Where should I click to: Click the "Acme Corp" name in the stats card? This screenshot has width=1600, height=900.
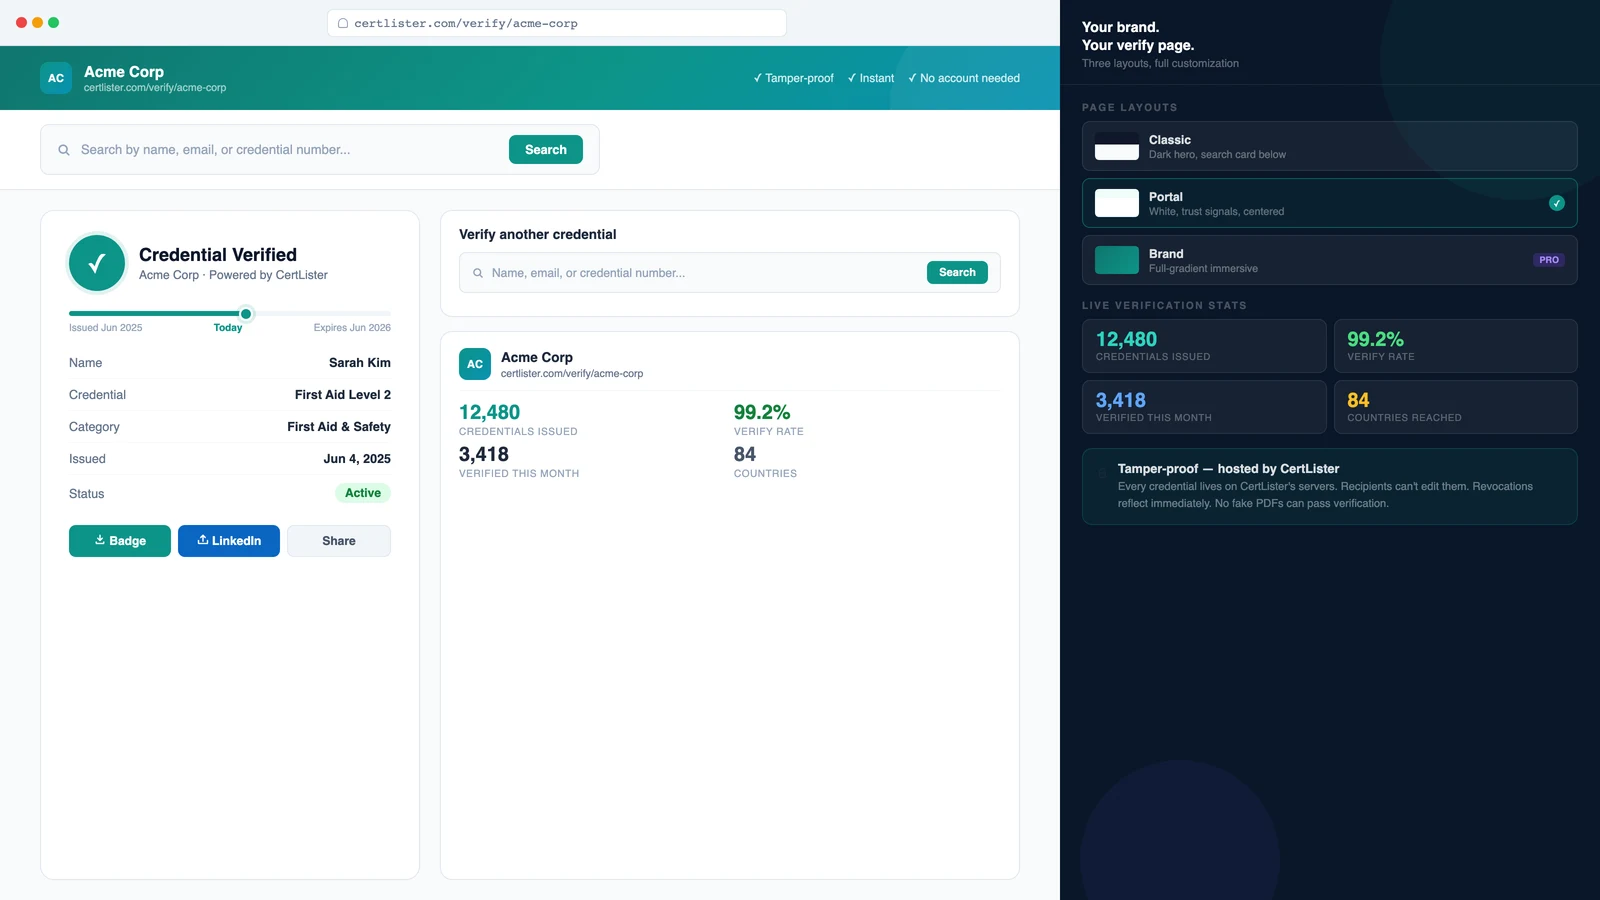point(537,357)
